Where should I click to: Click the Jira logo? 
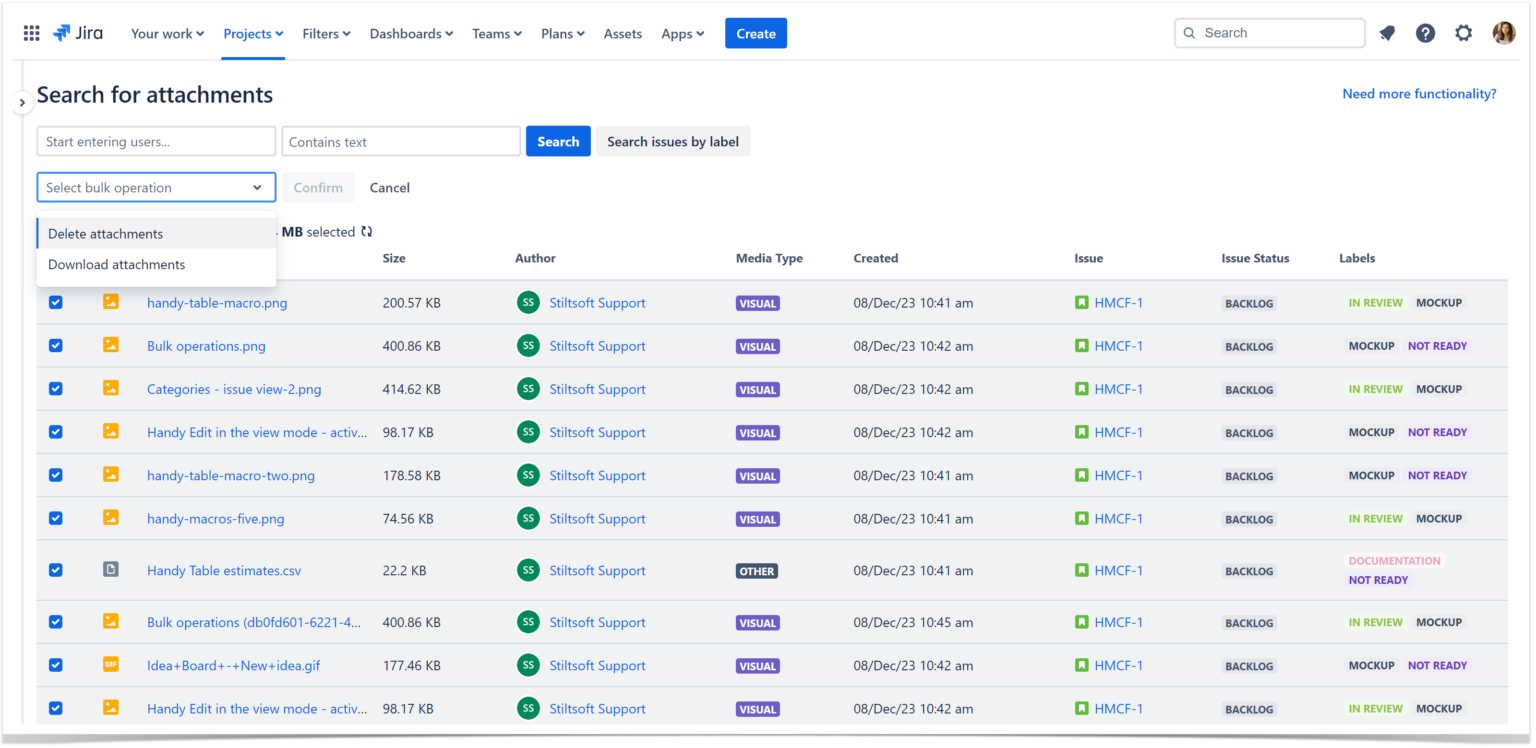[x=78, y=32]
